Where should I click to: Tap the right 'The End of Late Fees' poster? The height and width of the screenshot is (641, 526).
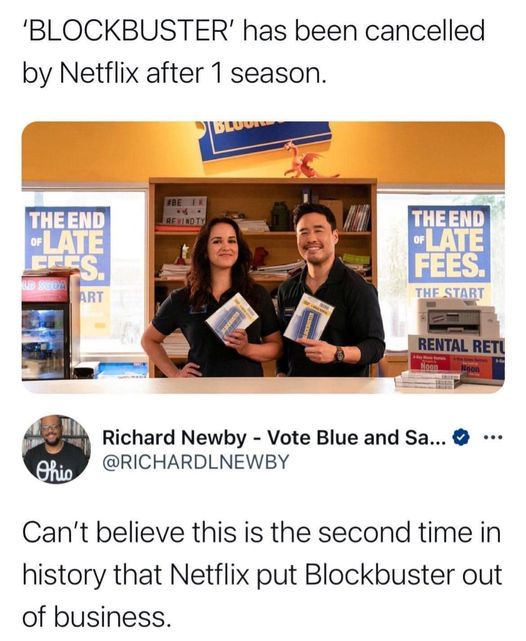click(449, 245)
